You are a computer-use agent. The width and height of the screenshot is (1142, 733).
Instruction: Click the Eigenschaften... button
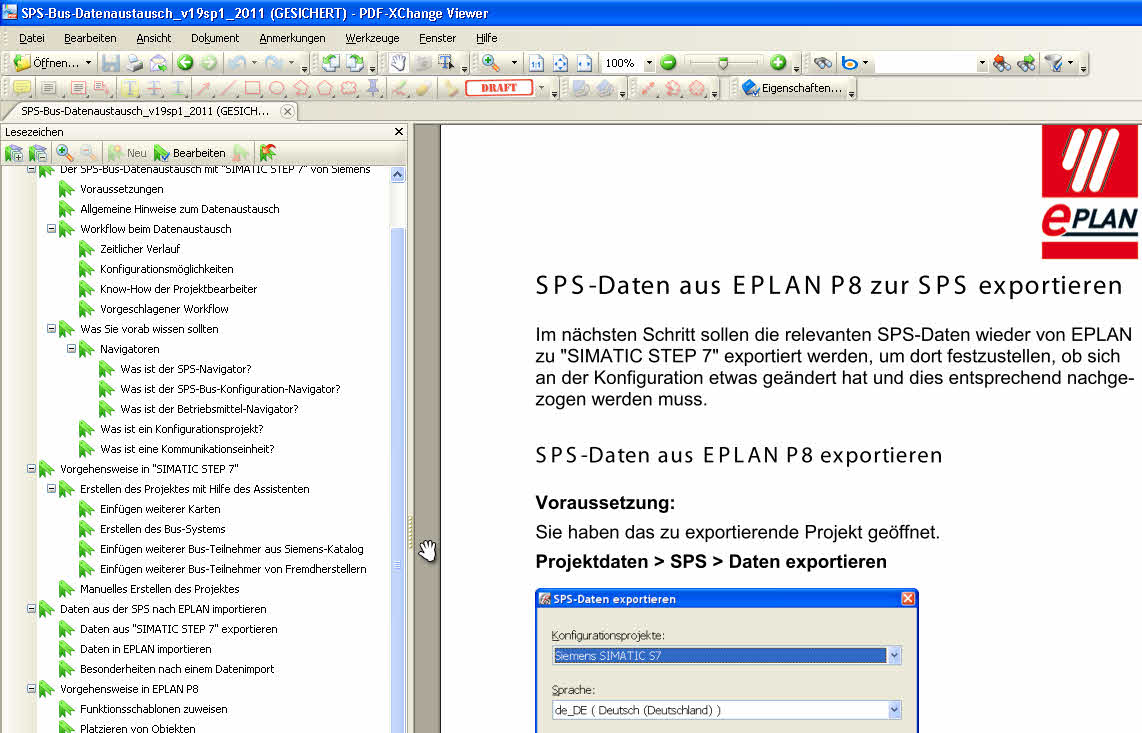tap(792, 88)
